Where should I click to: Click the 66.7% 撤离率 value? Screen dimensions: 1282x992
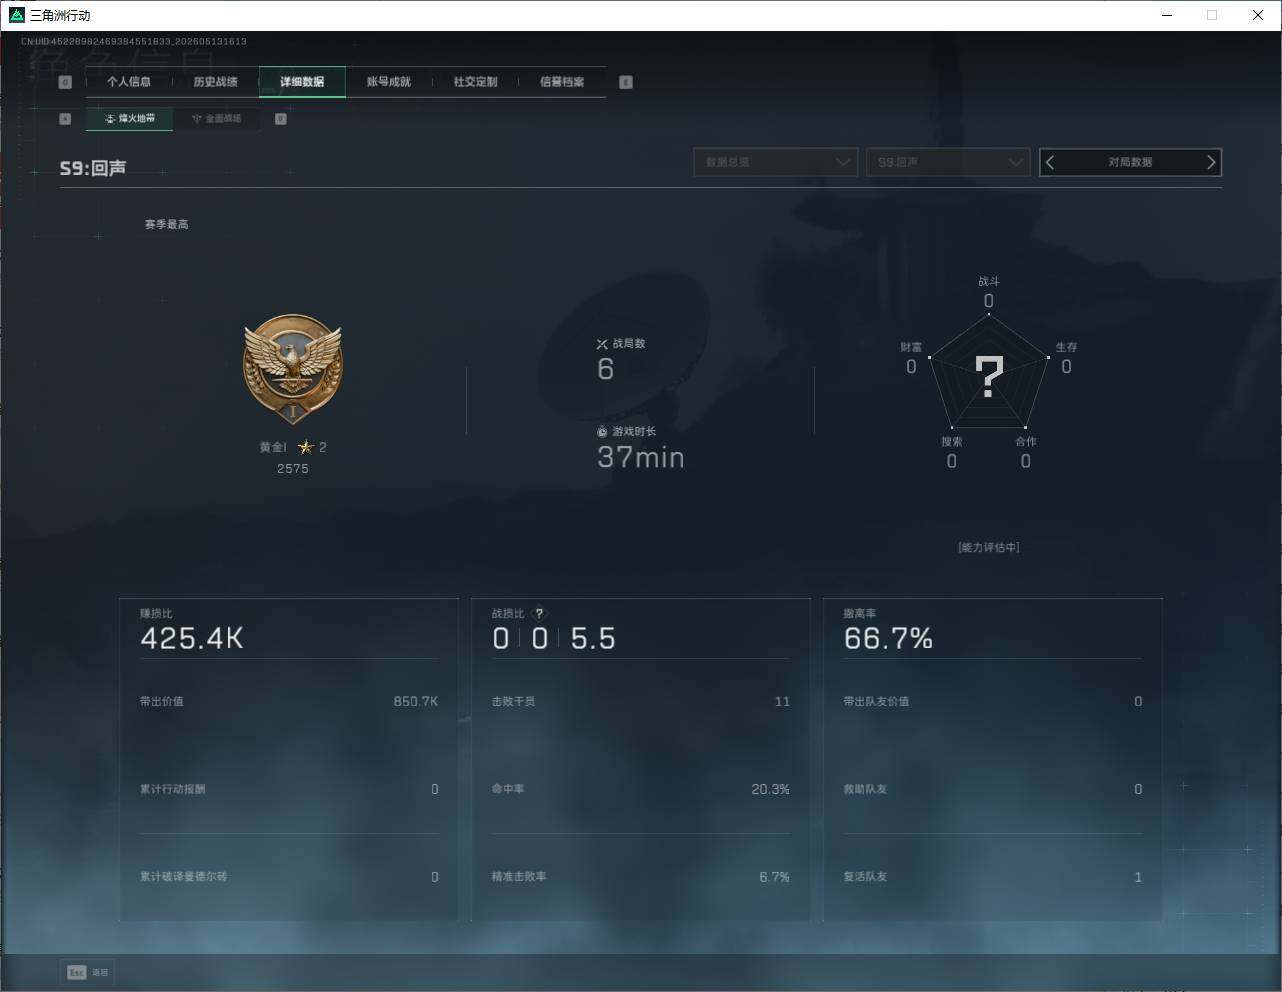(888, 639)
